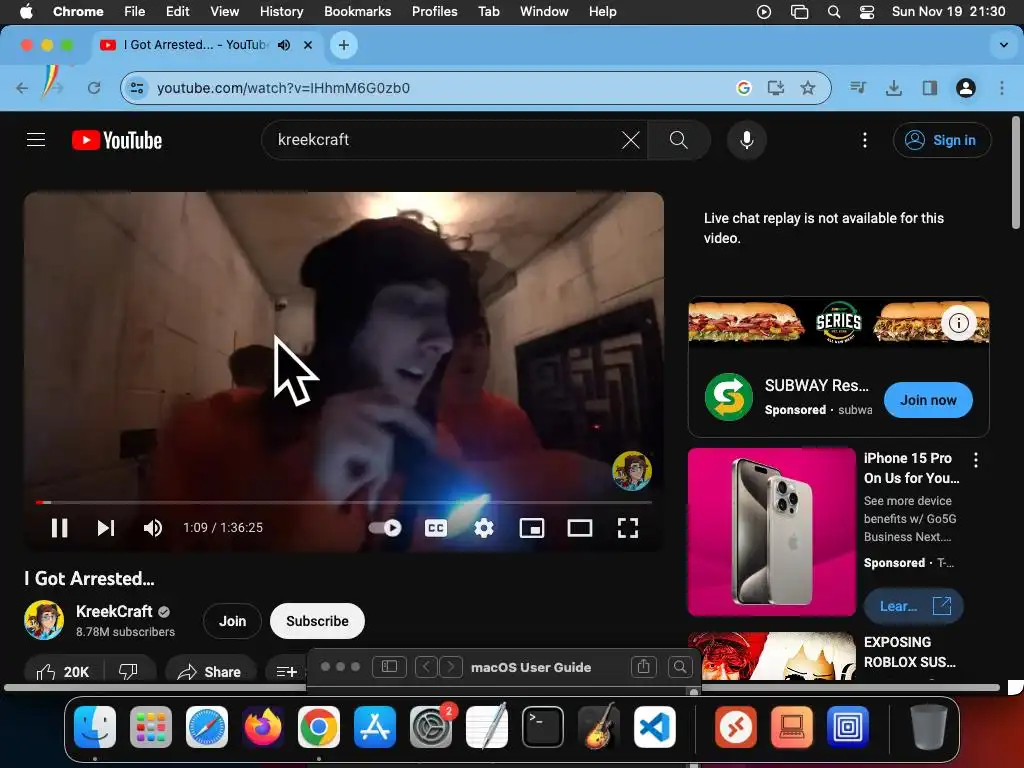Clear the kreekcraft search text
This screenshot has width=1024, height=768.
[x=630, y=140]
